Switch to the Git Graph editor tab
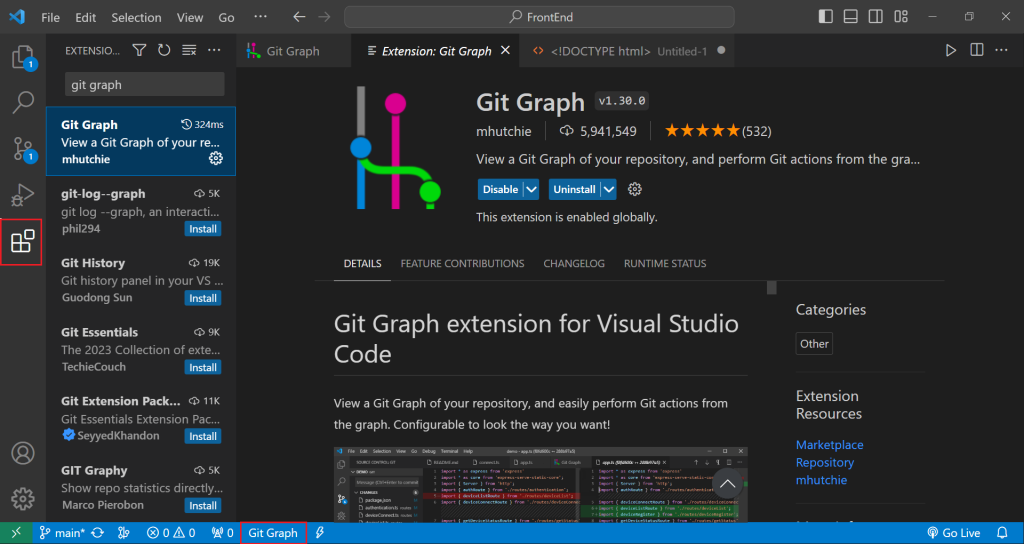The height and width of the screenshot is (544, 1024). [293, 51]
